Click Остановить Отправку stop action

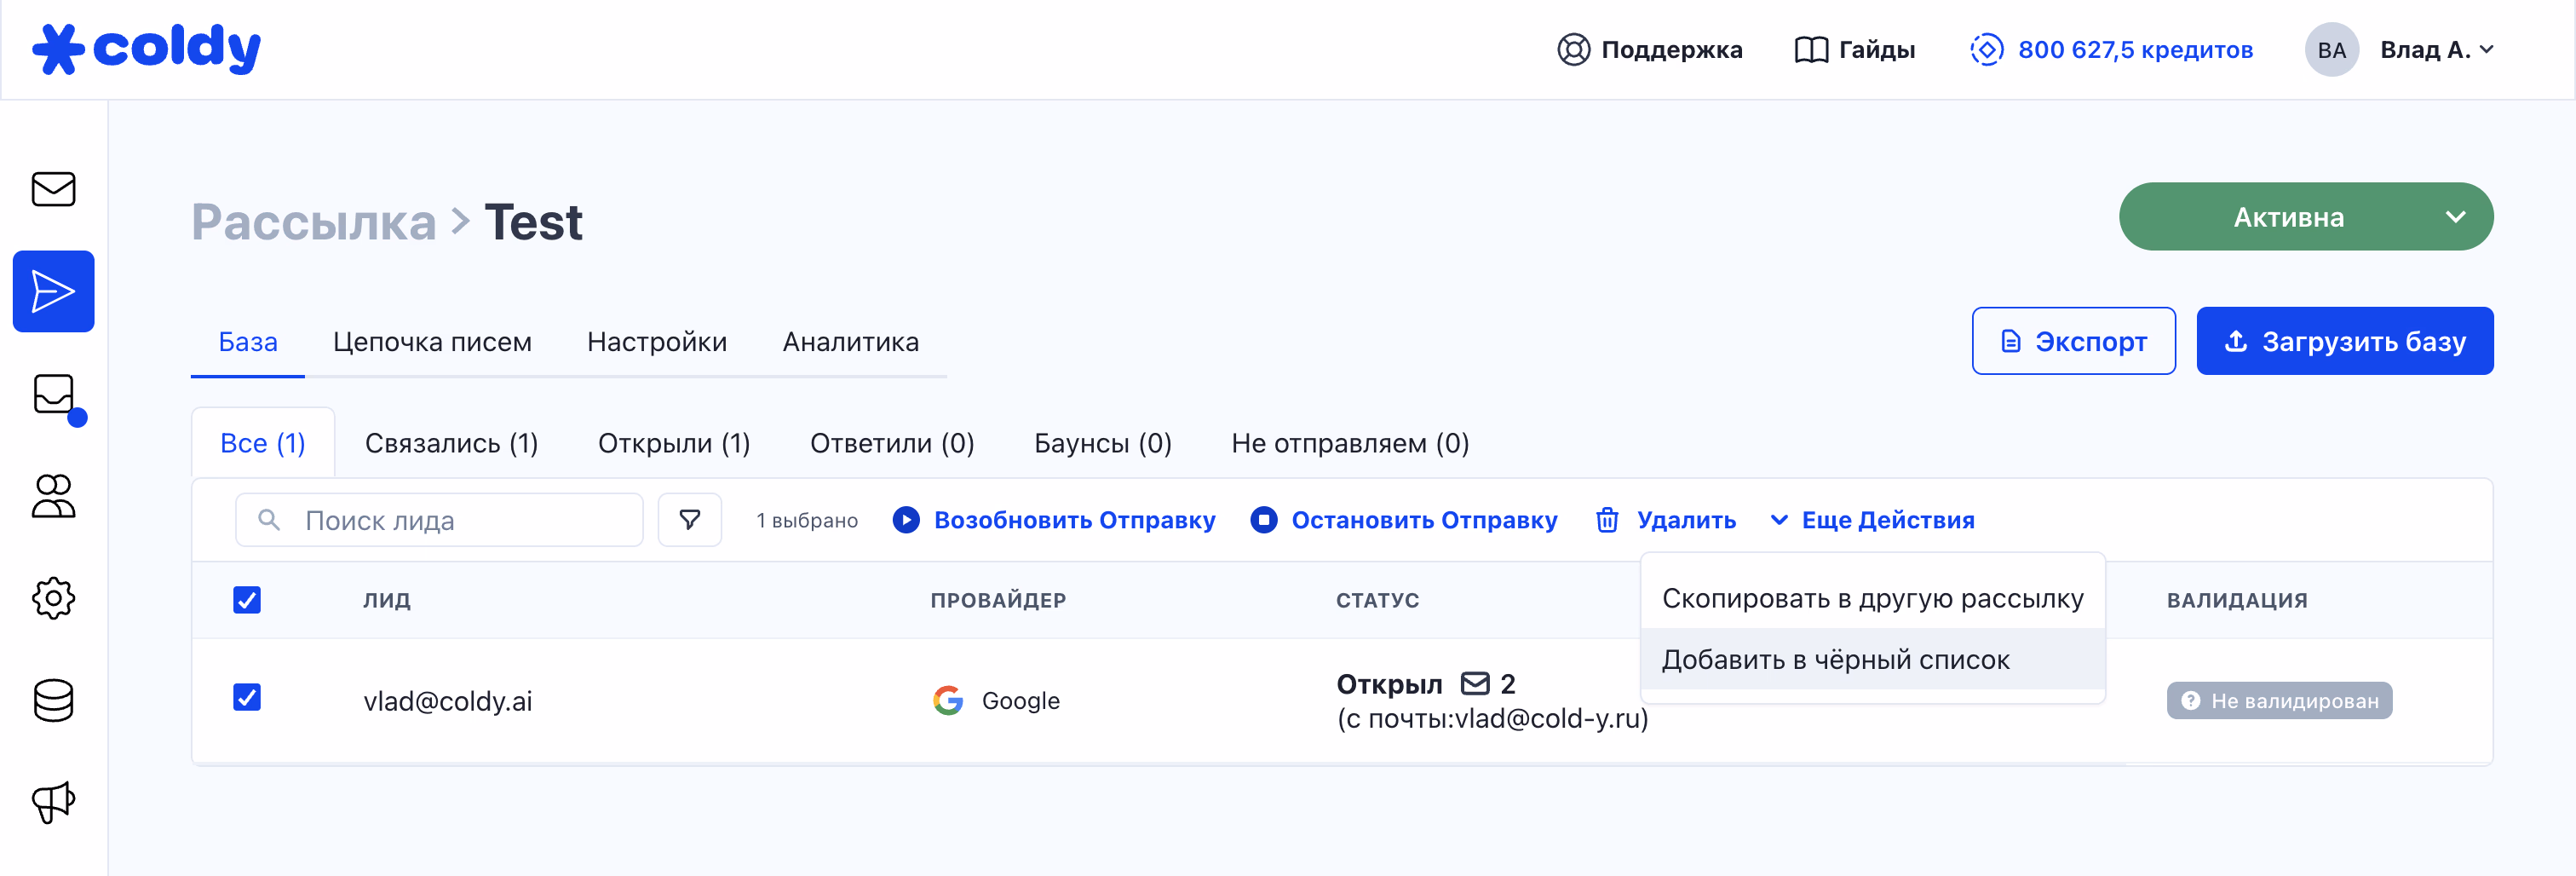click(x=1404, y=520)
